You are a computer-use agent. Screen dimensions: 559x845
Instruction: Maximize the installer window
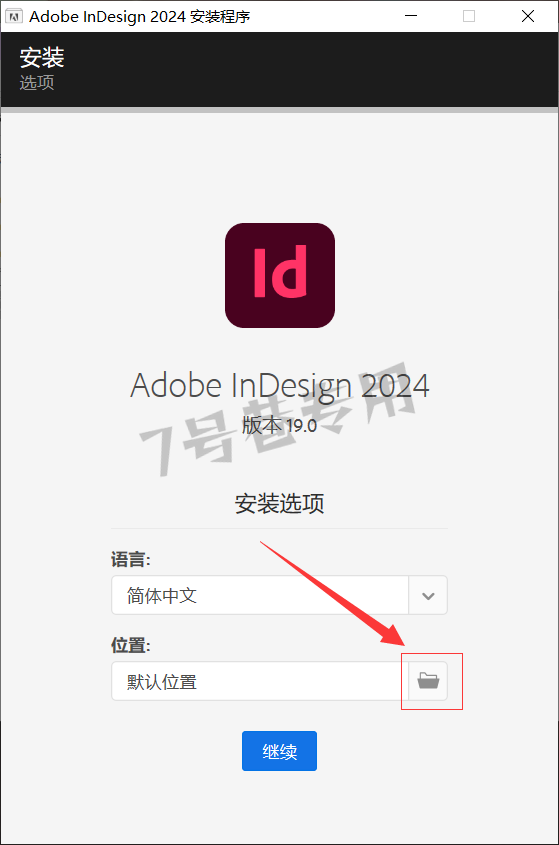coord(469,16)
